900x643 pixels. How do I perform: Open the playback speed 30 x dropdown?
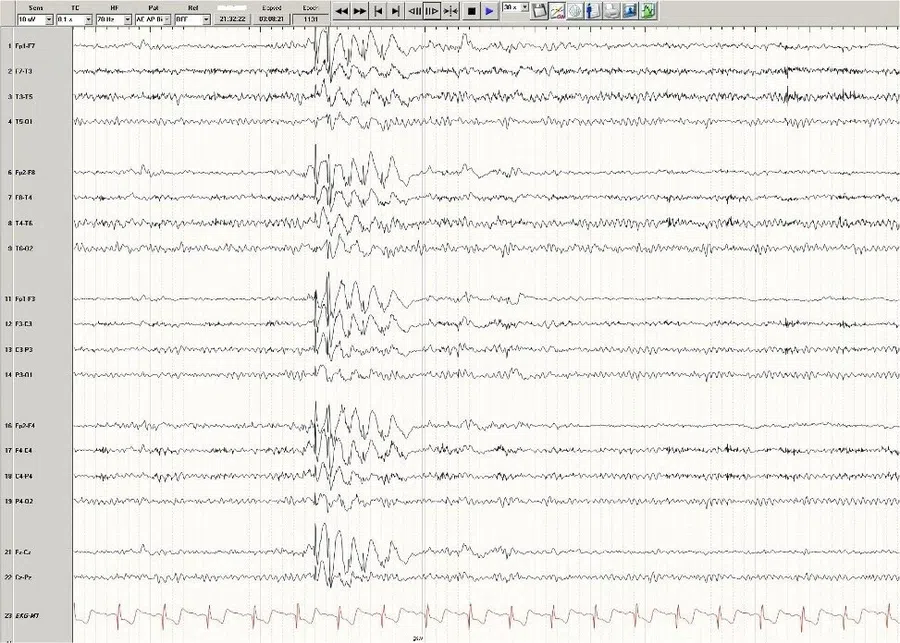515,7
